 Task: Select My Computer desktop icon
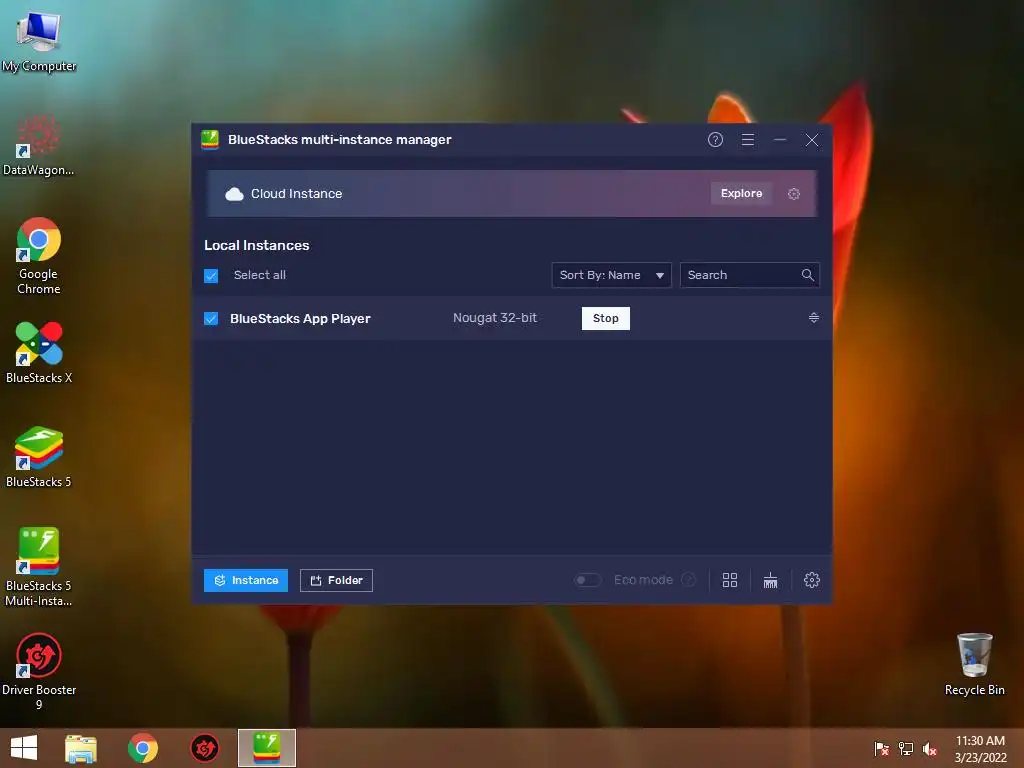[x=39, y=41]
